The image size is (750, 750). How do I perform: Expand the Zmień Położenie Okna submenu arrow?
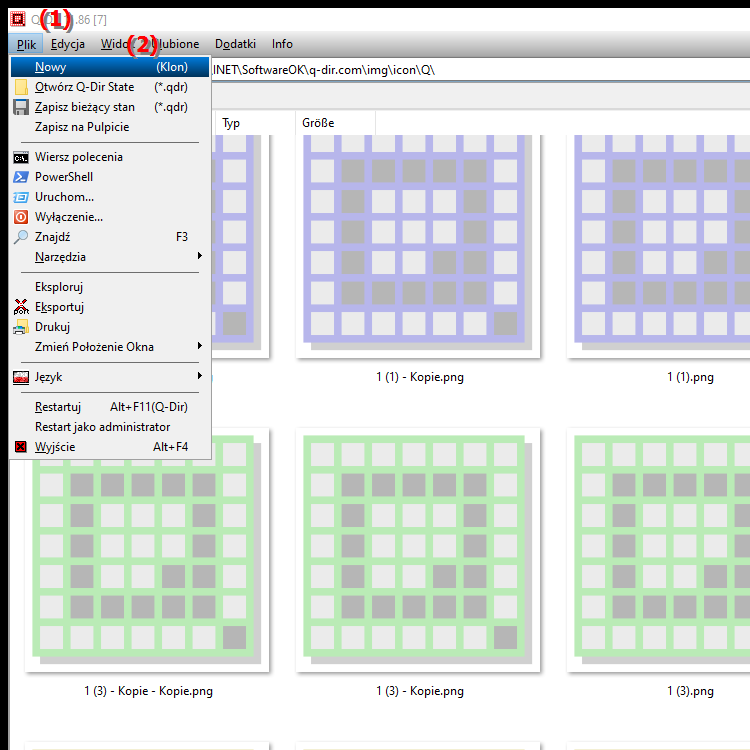click(x=200, y=346)
